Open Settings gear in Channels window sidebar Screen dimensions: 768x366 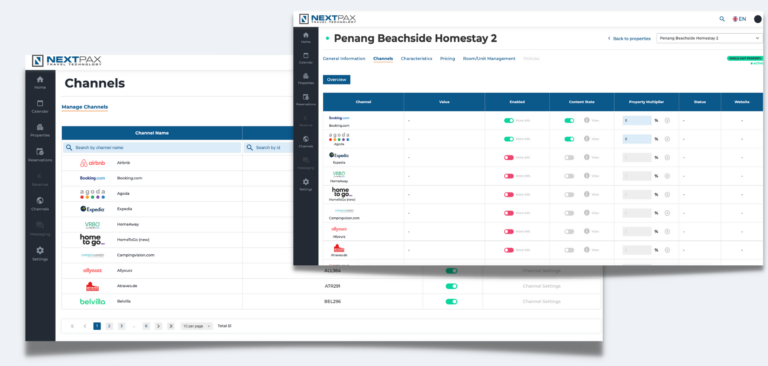[40, 254]
